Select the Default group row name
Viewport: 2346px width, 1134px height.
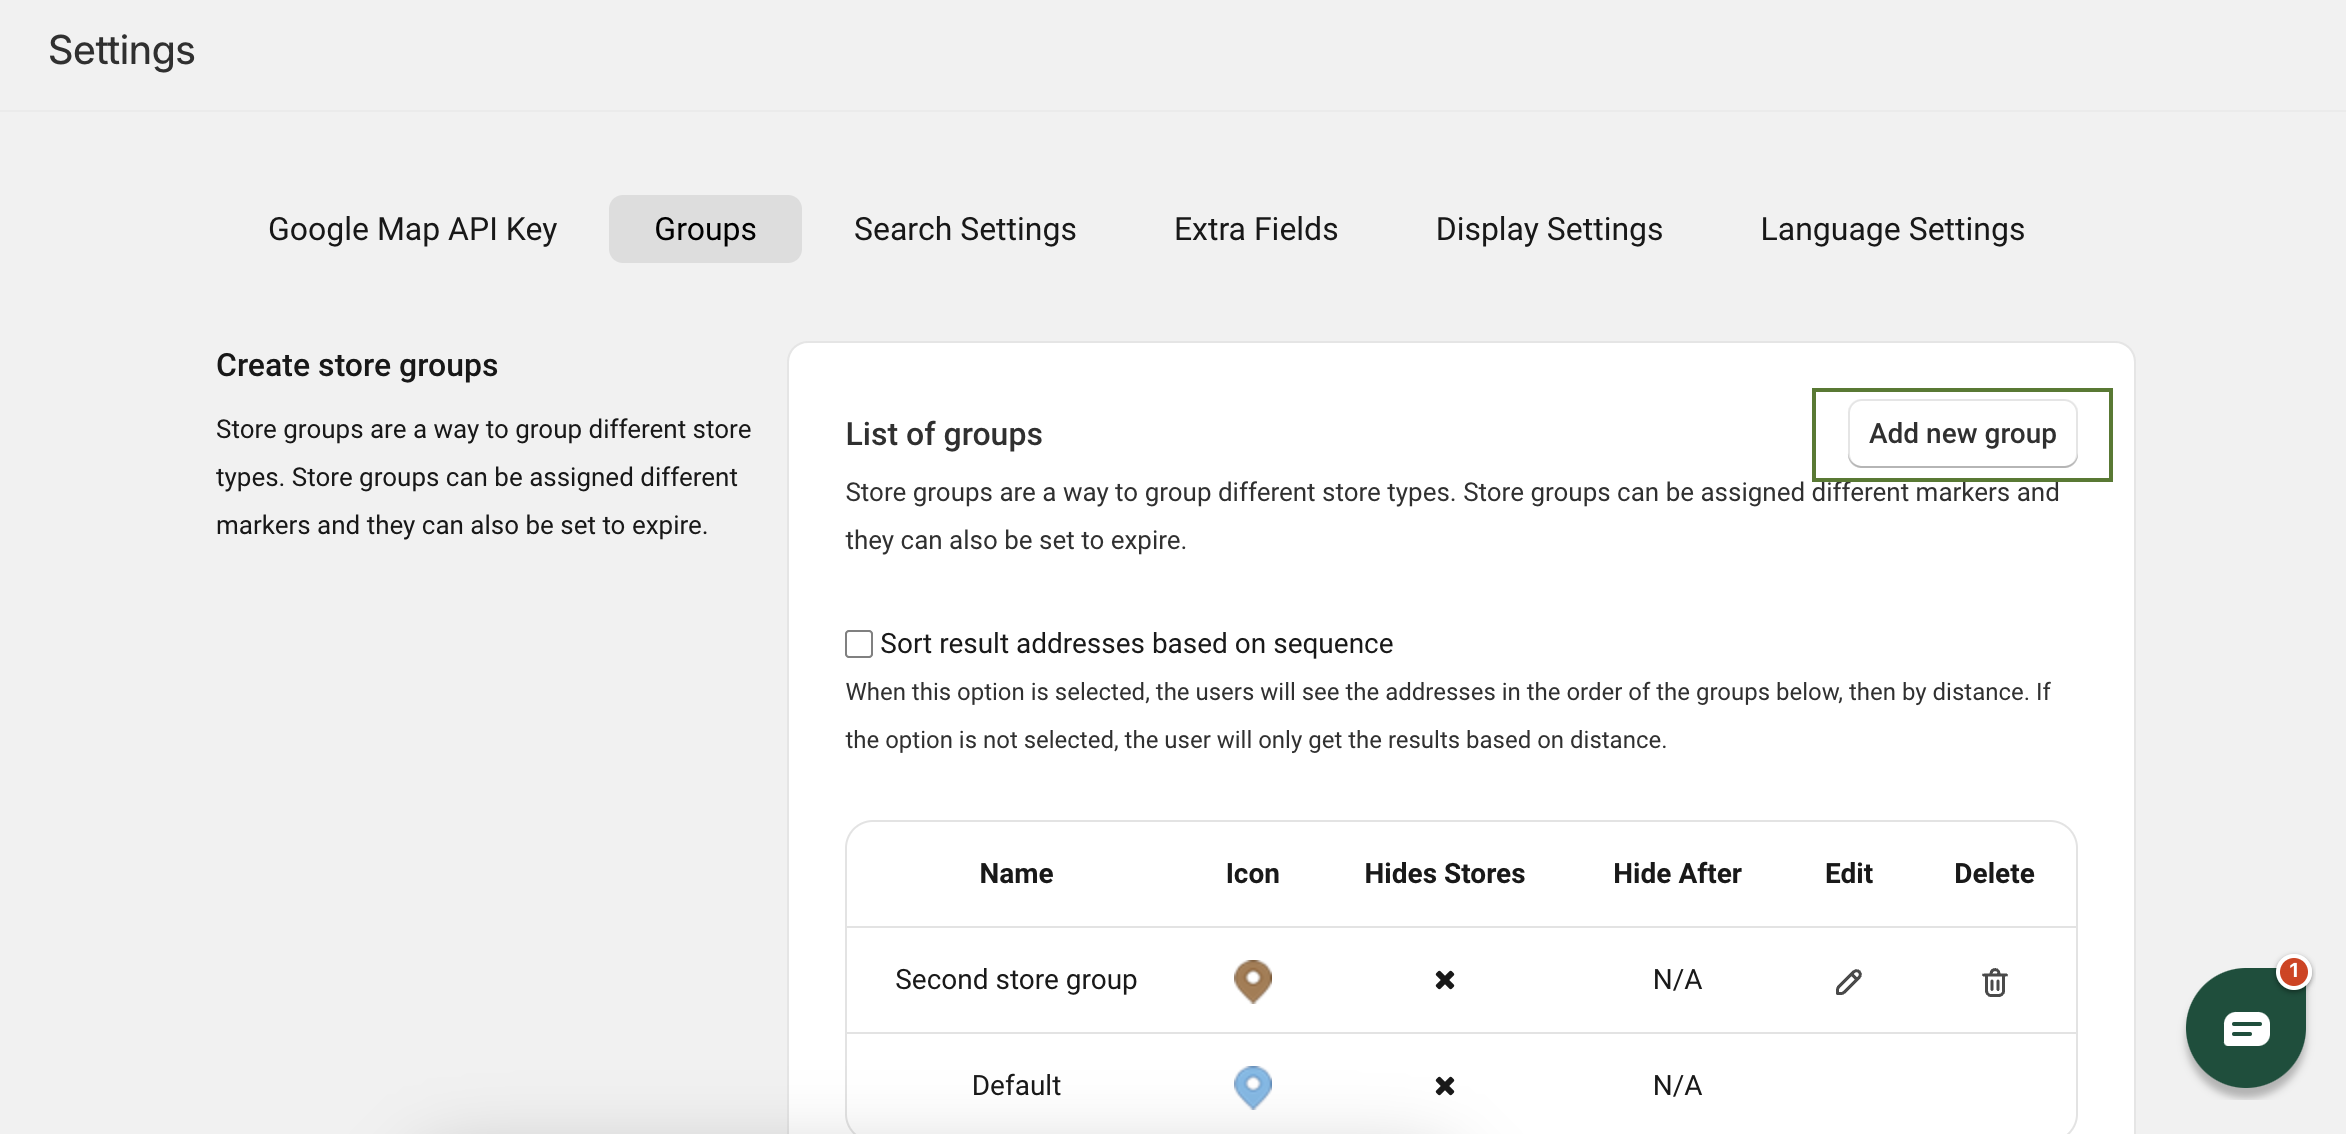[1016, 1086]
